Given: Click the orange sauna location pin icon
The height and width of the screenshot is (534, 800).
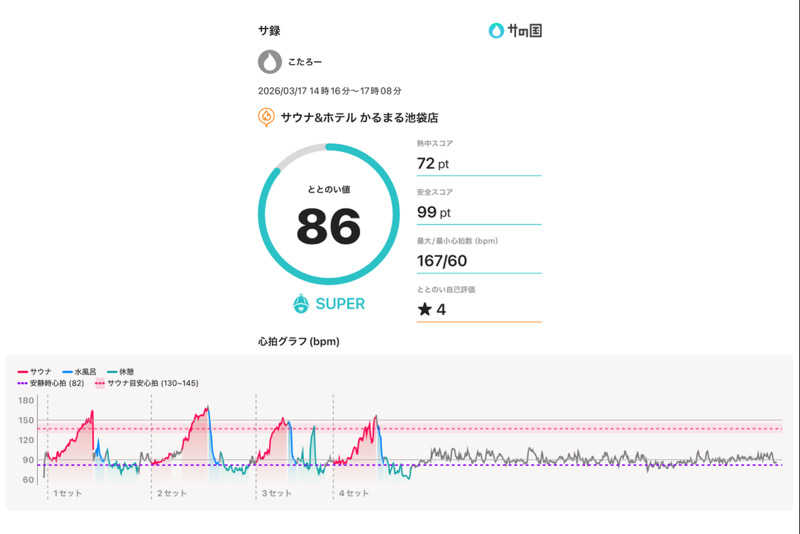Looking at the screenshot, I should pos(266,117).
